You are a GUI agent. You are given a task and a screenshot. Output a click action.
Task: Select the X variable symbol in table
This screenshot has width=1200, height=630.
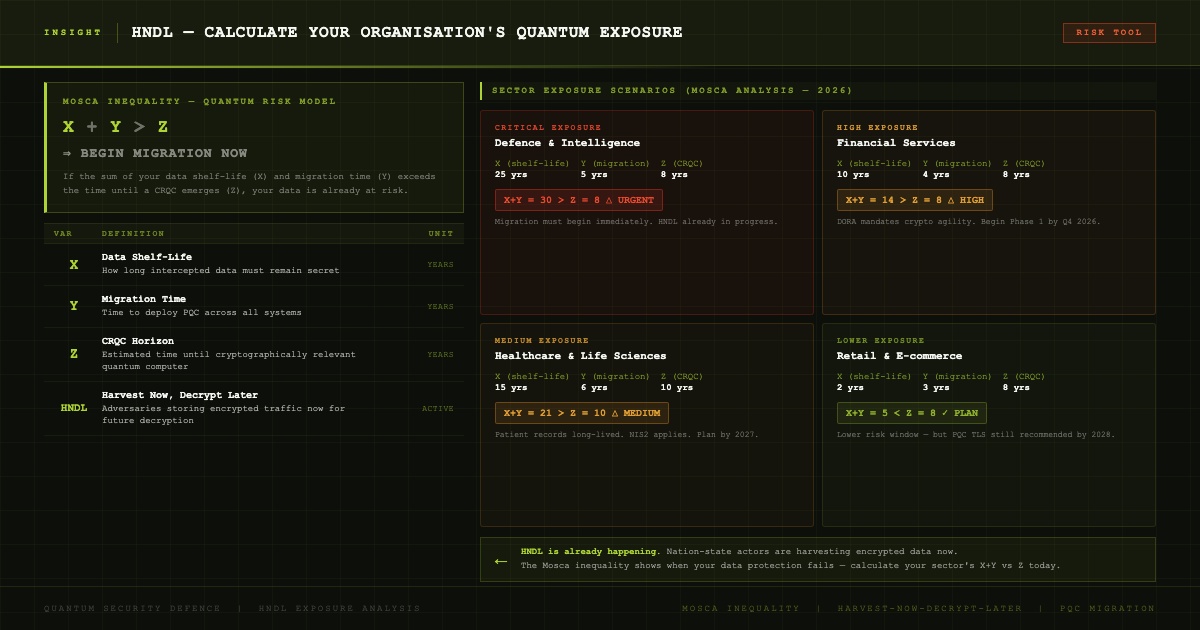[73, 265]
